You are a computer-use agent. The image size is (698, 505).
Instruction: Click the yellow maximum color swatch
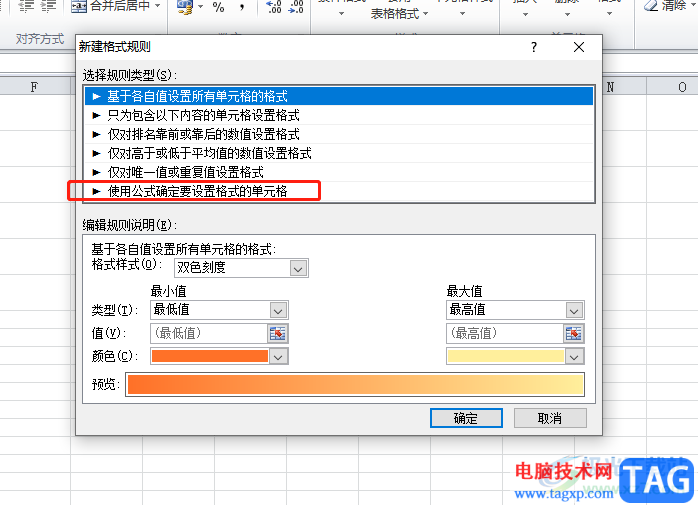506,356
